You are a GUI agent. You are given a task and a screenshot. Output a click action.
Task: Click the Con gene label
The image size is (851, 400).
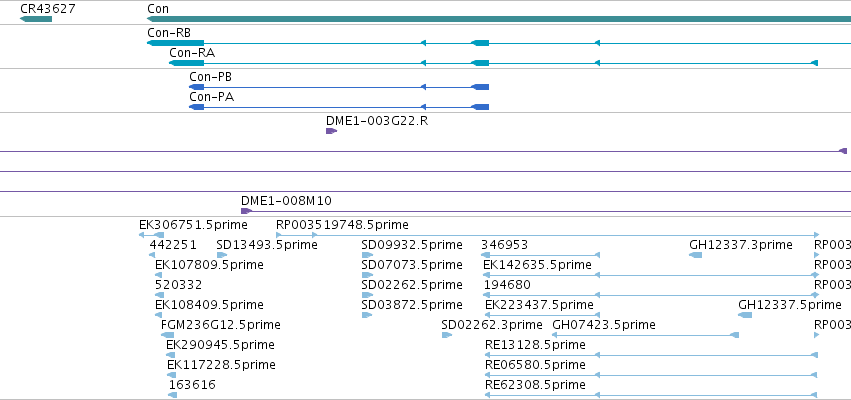158,9
